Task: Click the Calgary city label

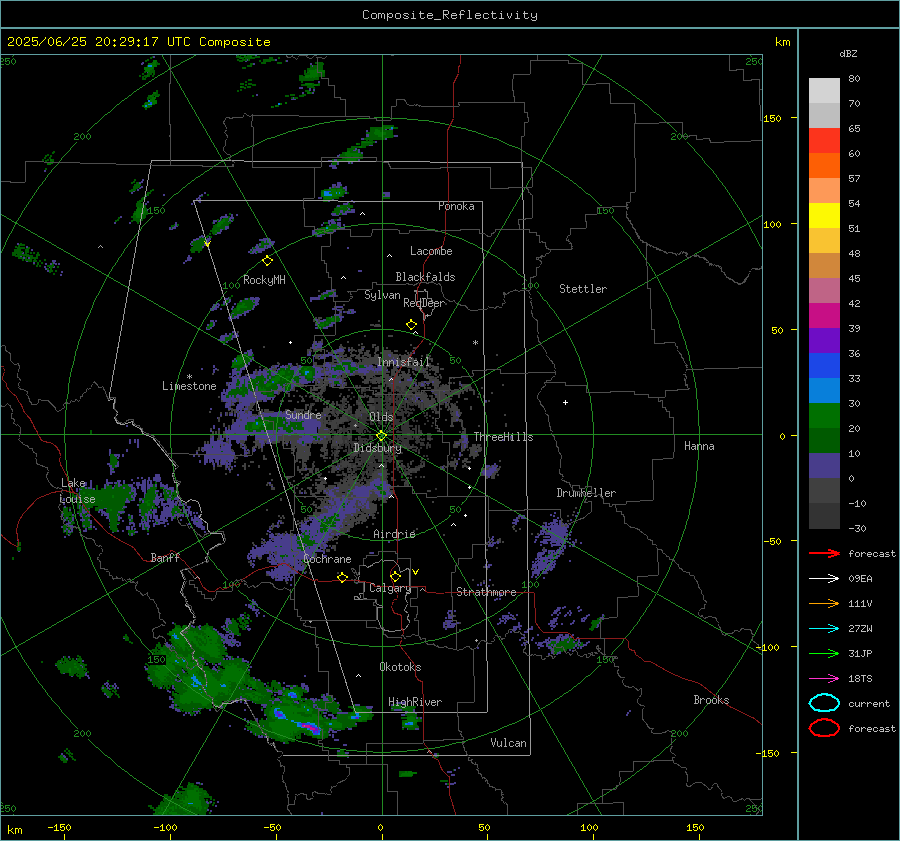Action: (390, 588)
